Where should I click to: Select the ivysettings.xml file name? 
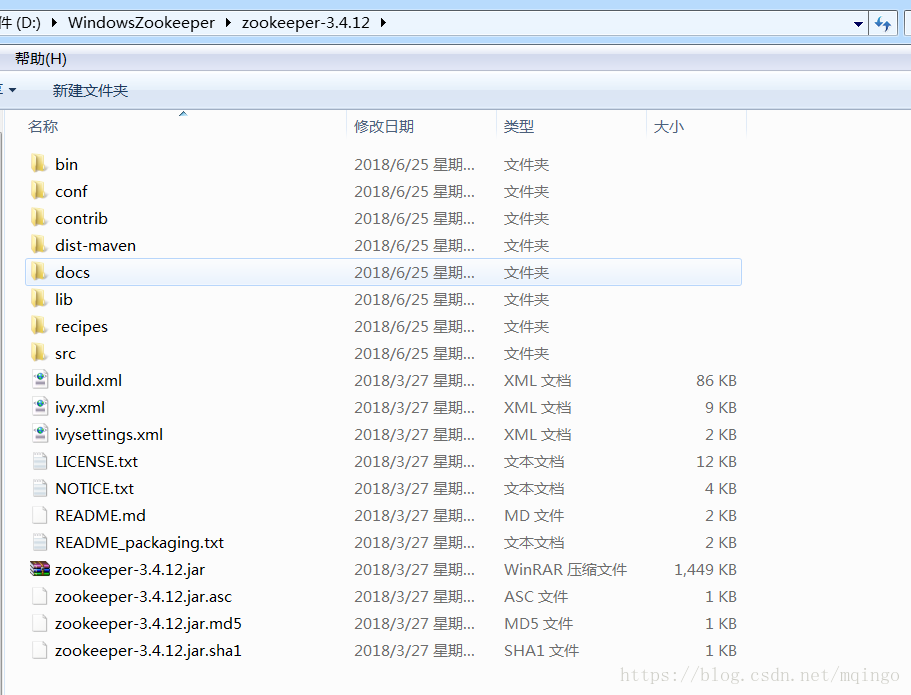click(x=109, y=435)
